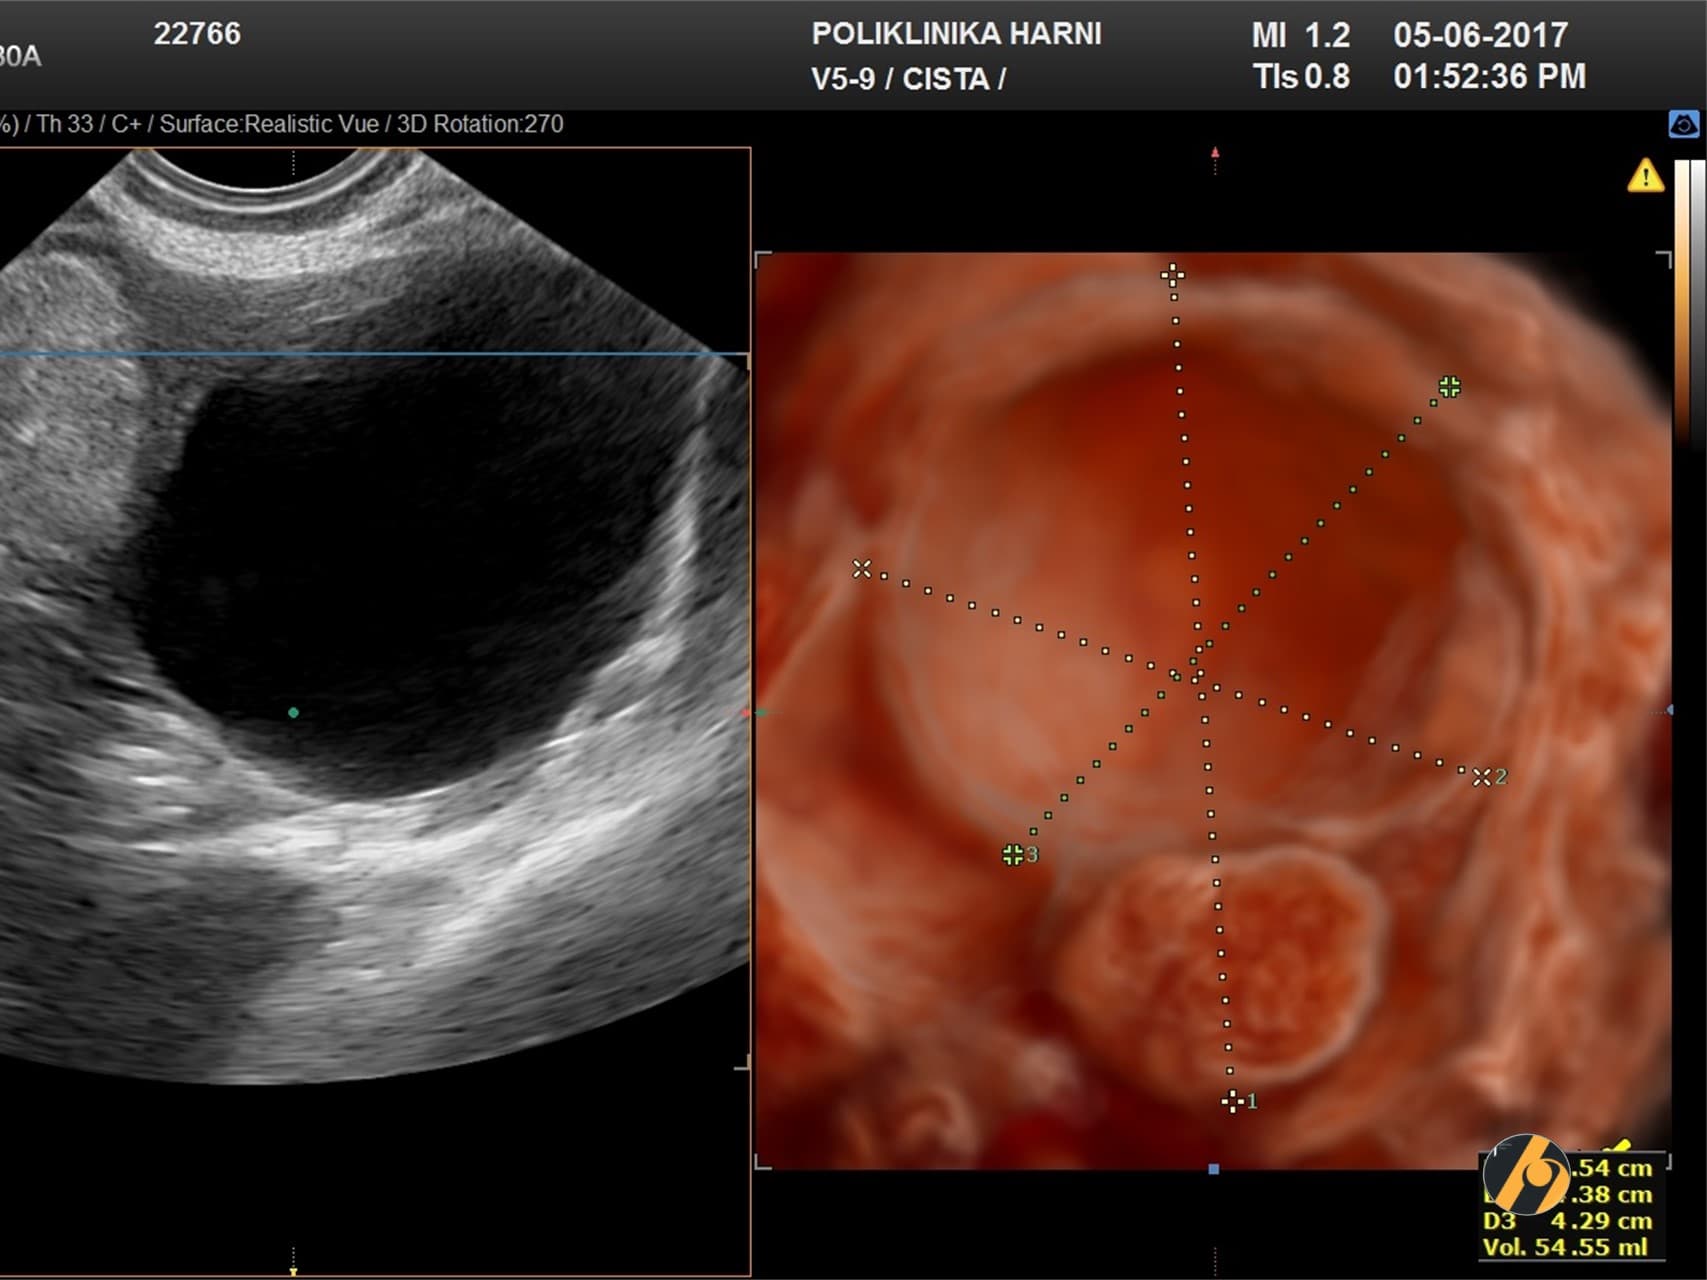Click the Surface:Realistic Vue setting text
Viewport: 1707px width, 1280px height.
coord(268,124)
